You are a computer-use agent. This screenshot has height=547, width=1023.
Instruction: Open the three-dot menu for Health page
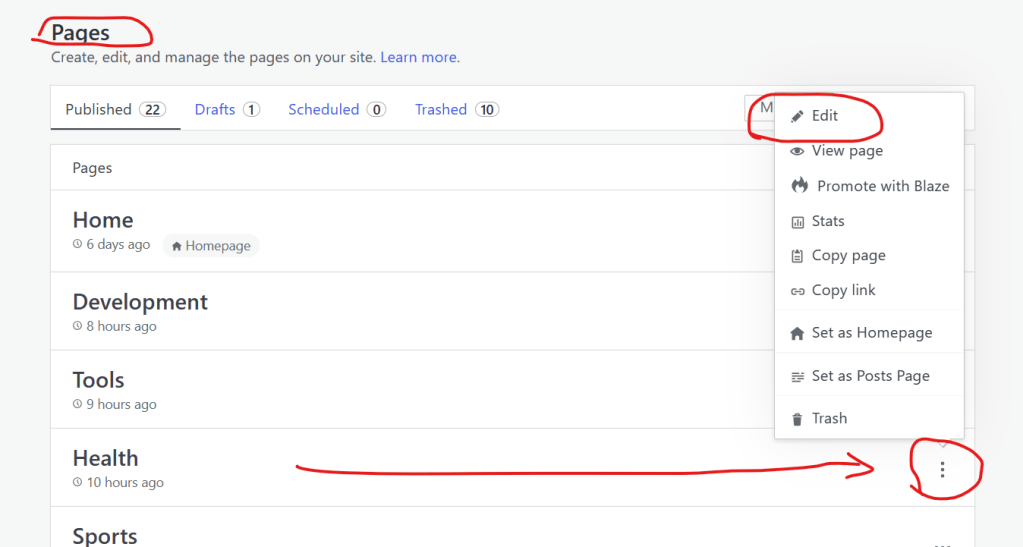click(x=942, y=469)
